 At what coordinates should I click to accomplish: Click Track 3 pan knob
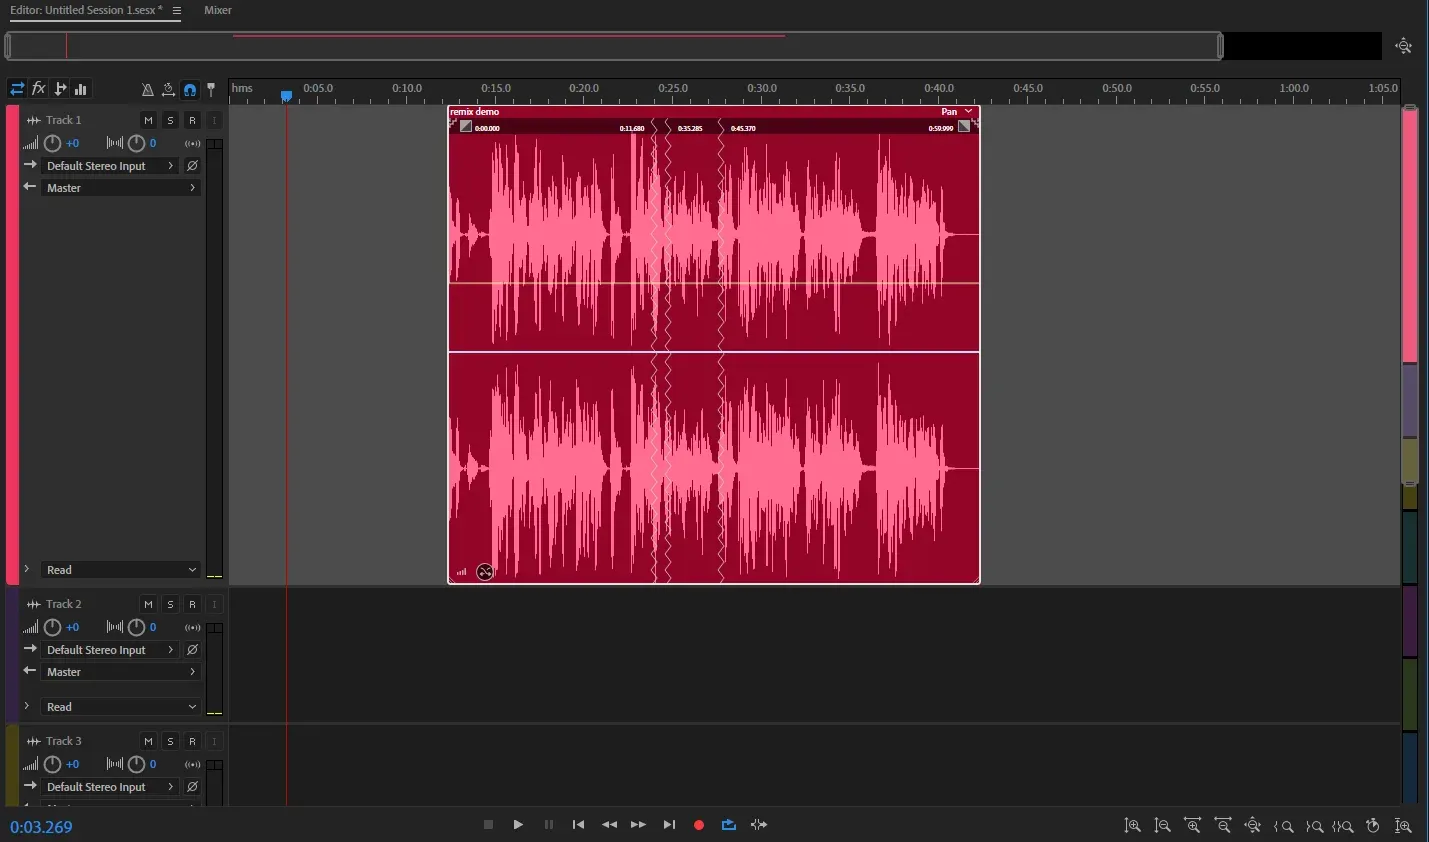point(137,764)
